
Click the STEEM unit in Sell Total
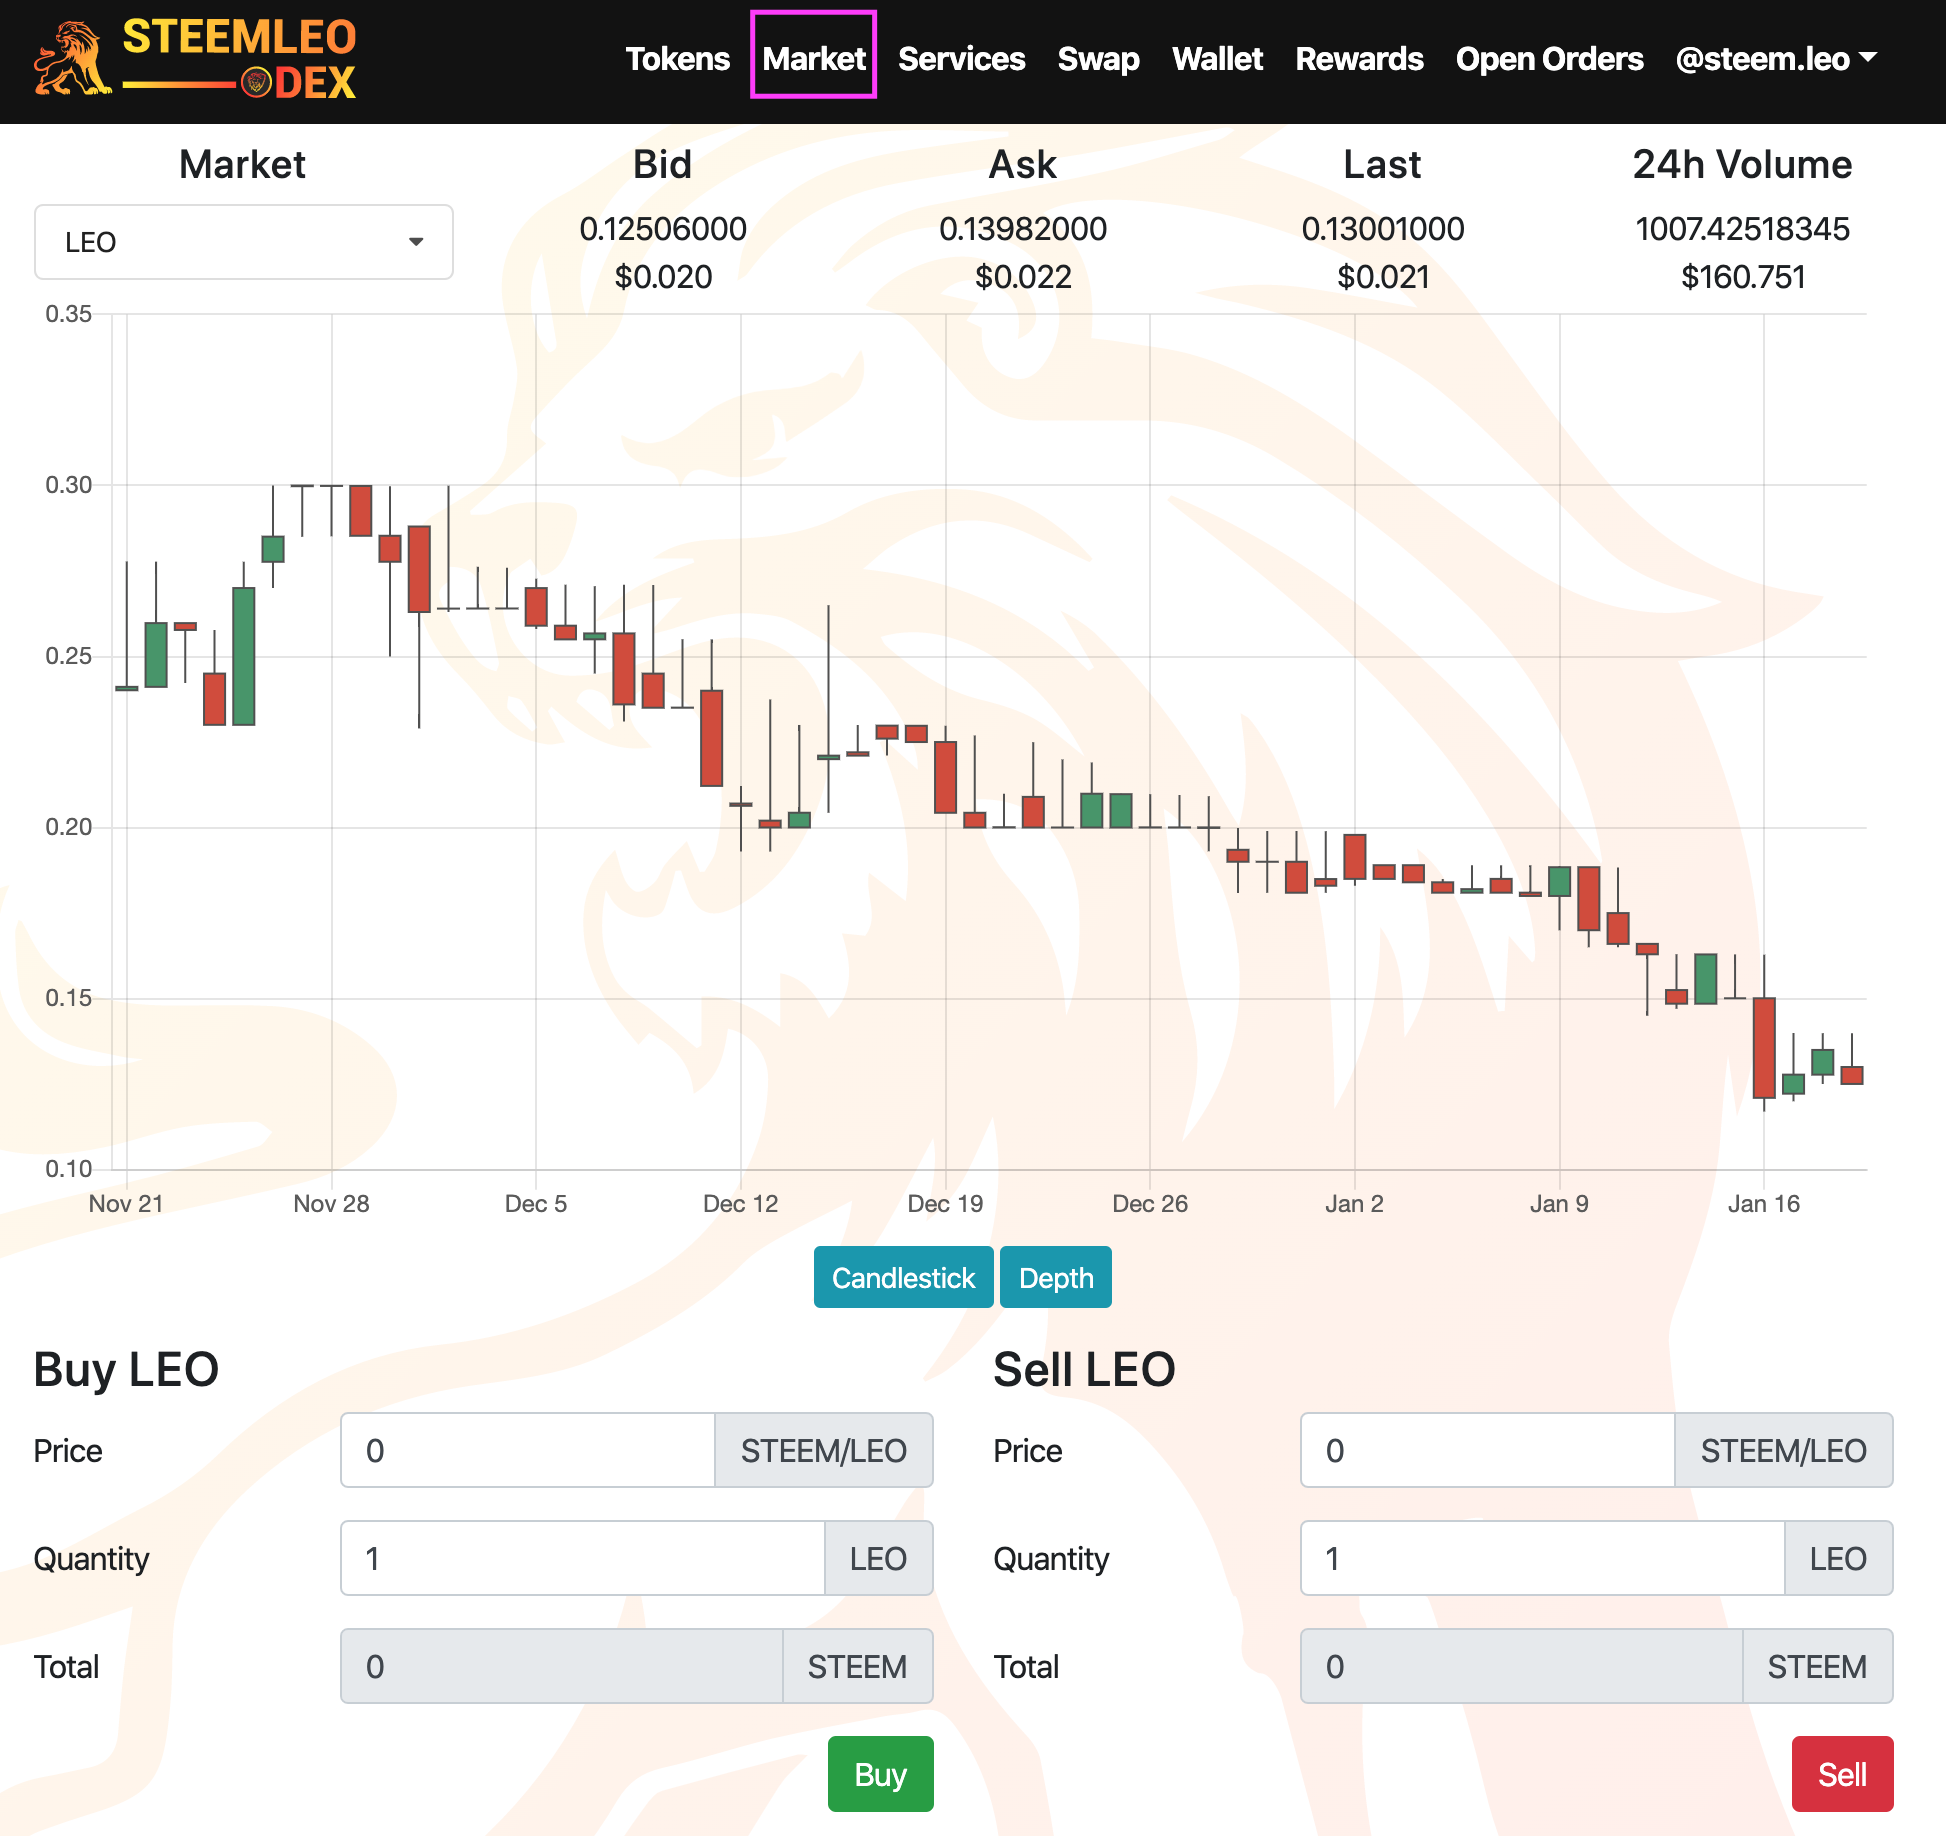click(x=1817, y=1666)
